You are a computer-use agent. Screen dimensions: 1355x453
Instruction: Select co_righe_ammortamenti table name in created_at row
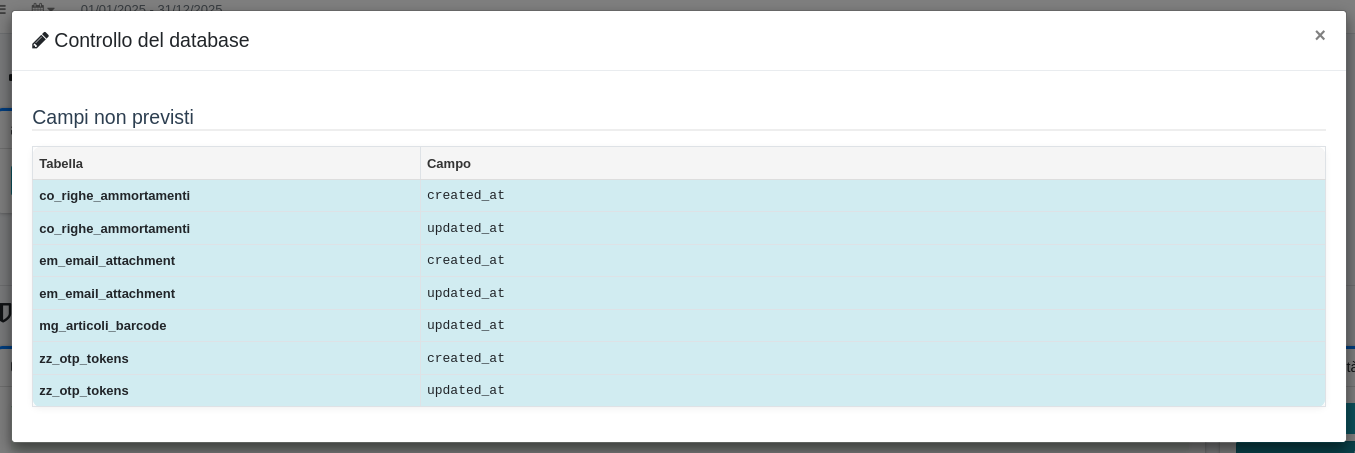[114, 196]
